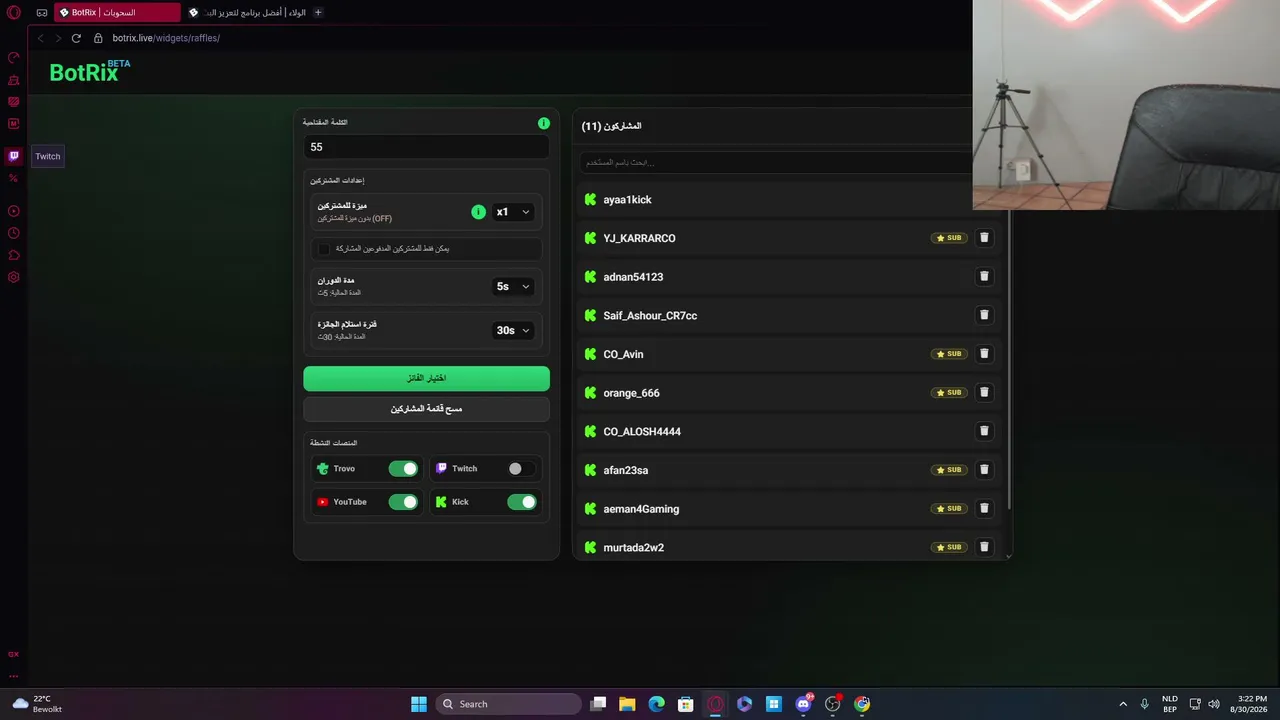The image size is (1280, 720).
Task: Open Windows Start menu
Action: coord(419,704)
